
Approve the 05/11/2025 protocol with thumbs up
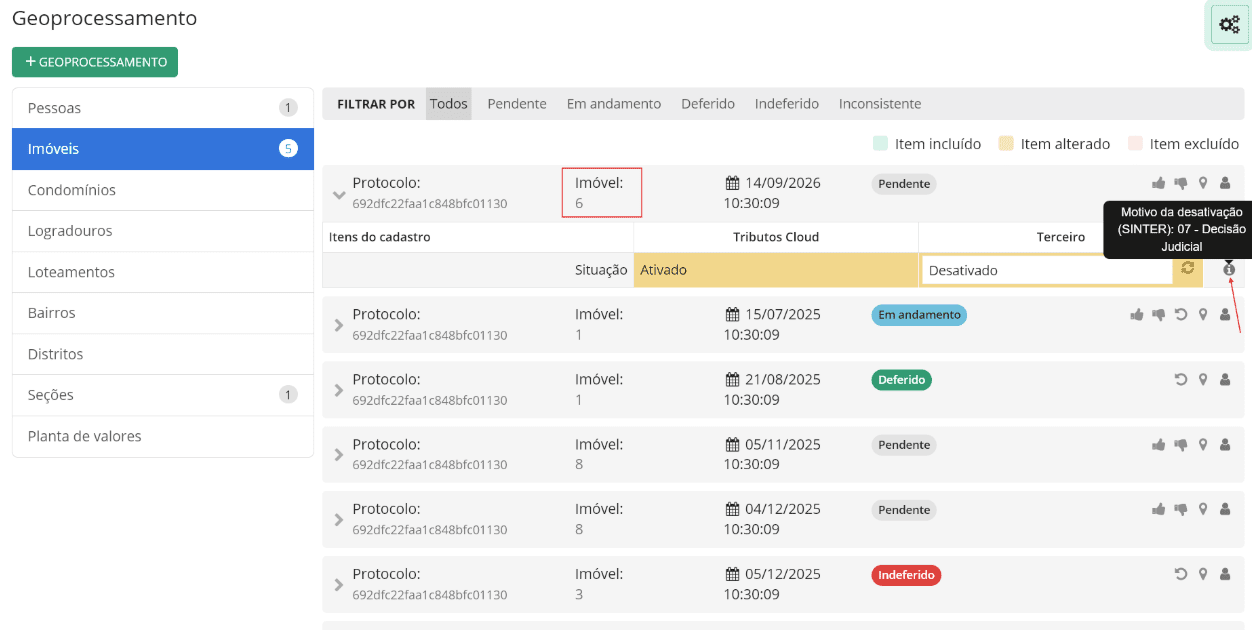[1159, 444]
